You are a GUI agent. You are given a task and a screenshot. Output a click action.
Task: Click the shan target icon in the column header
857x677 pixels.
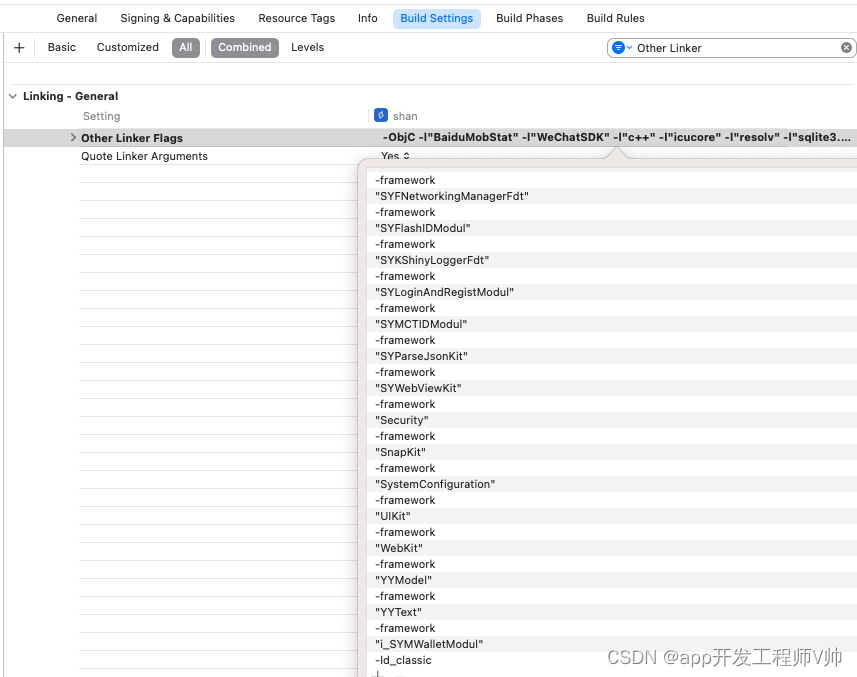380,115
